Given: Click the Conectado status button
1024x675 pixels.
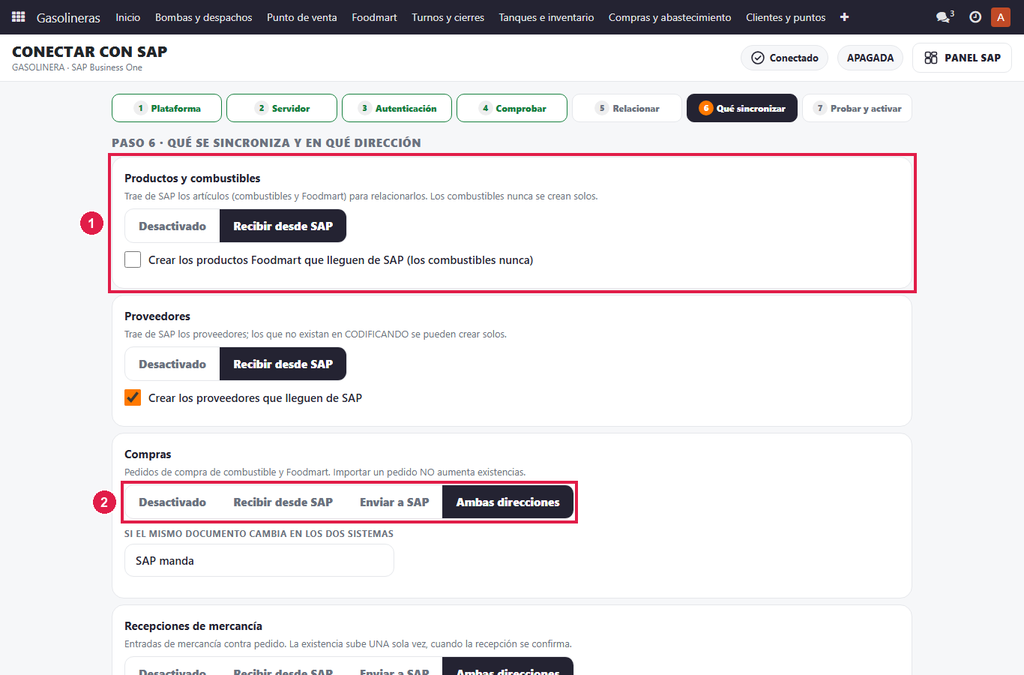Looking at the screenshot, I should 784,58.
